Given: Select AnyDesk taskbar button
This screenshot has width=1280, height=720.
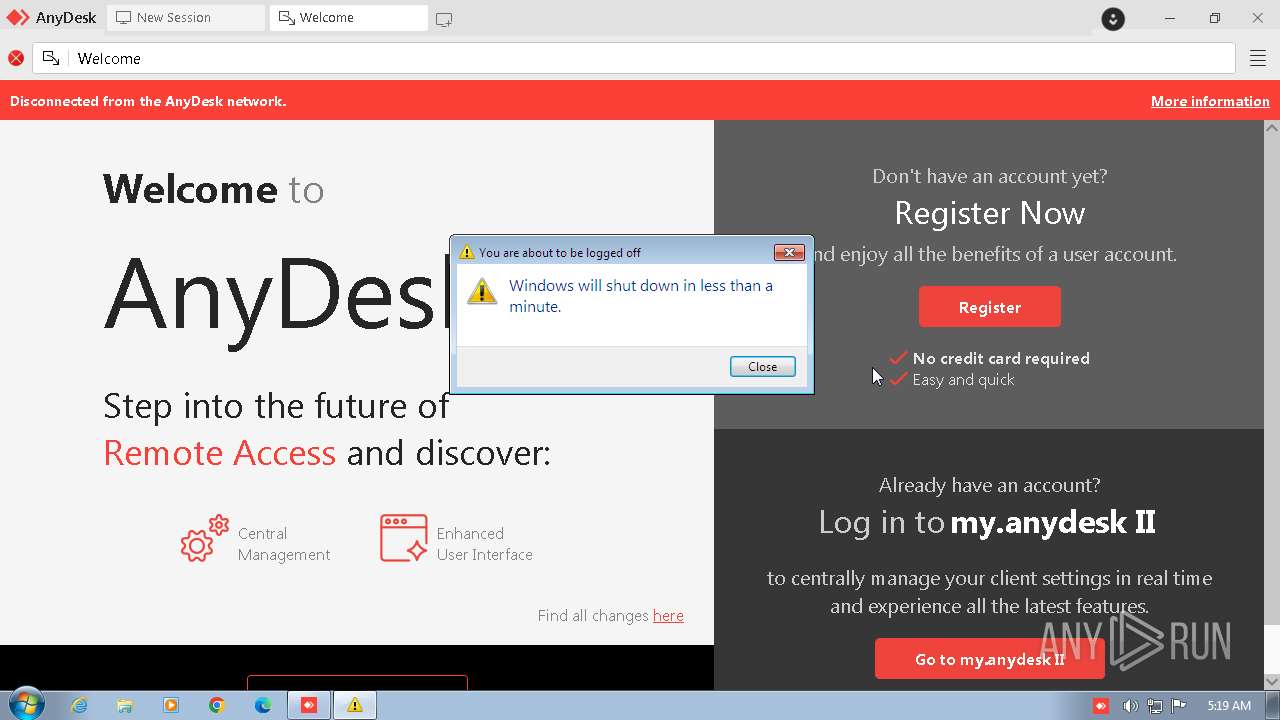Looking at the screenshot, I should [x=309, y=706].
